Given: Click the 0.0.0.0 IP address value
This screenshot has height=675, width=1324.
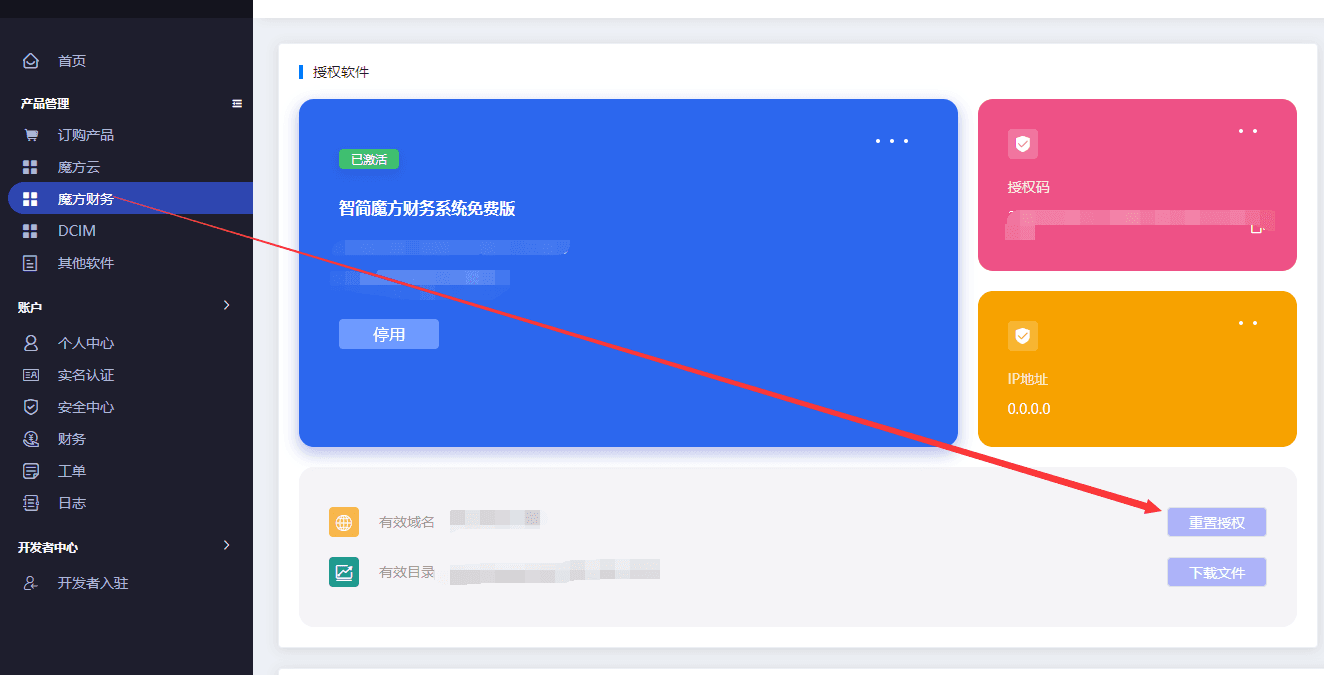Looking at the screenshot, I should [1029, 409].
